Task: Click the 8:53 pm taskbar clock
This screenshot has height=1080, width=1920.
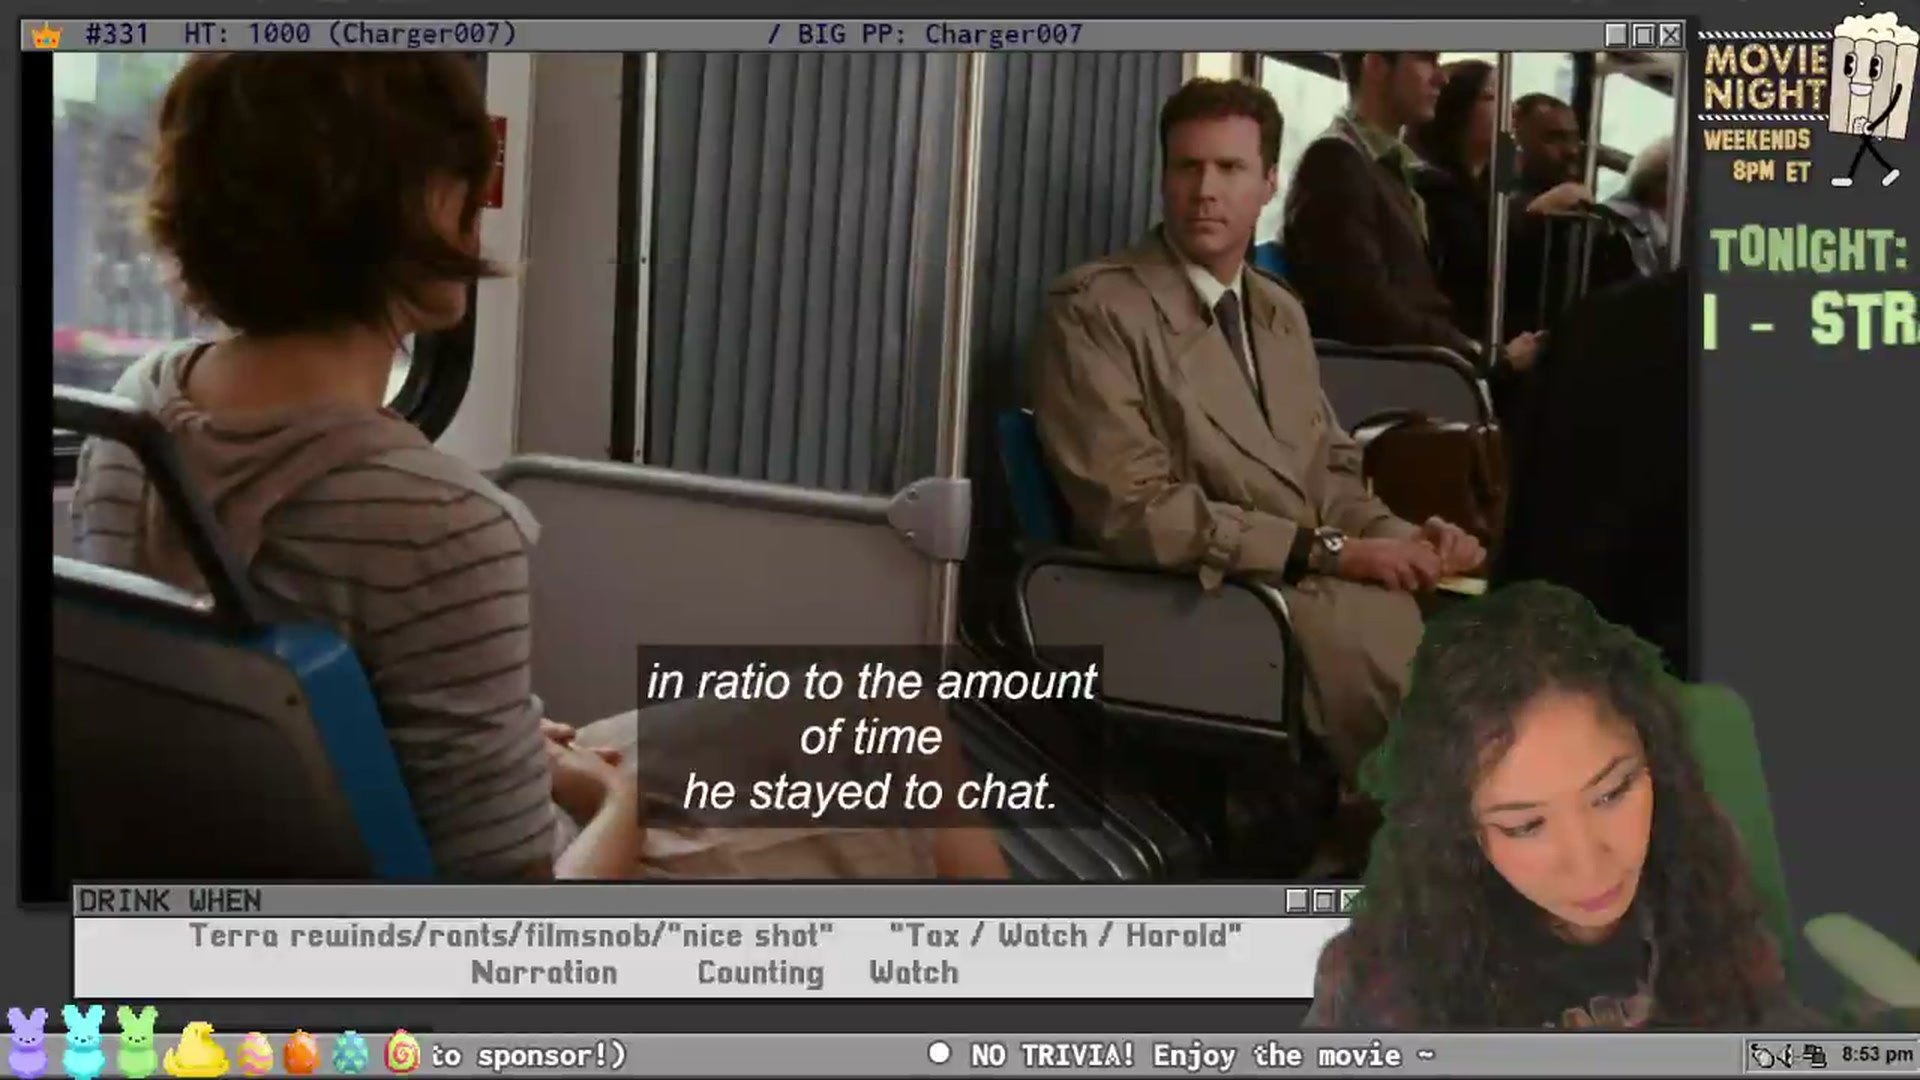Action: click(1877, 1055)
